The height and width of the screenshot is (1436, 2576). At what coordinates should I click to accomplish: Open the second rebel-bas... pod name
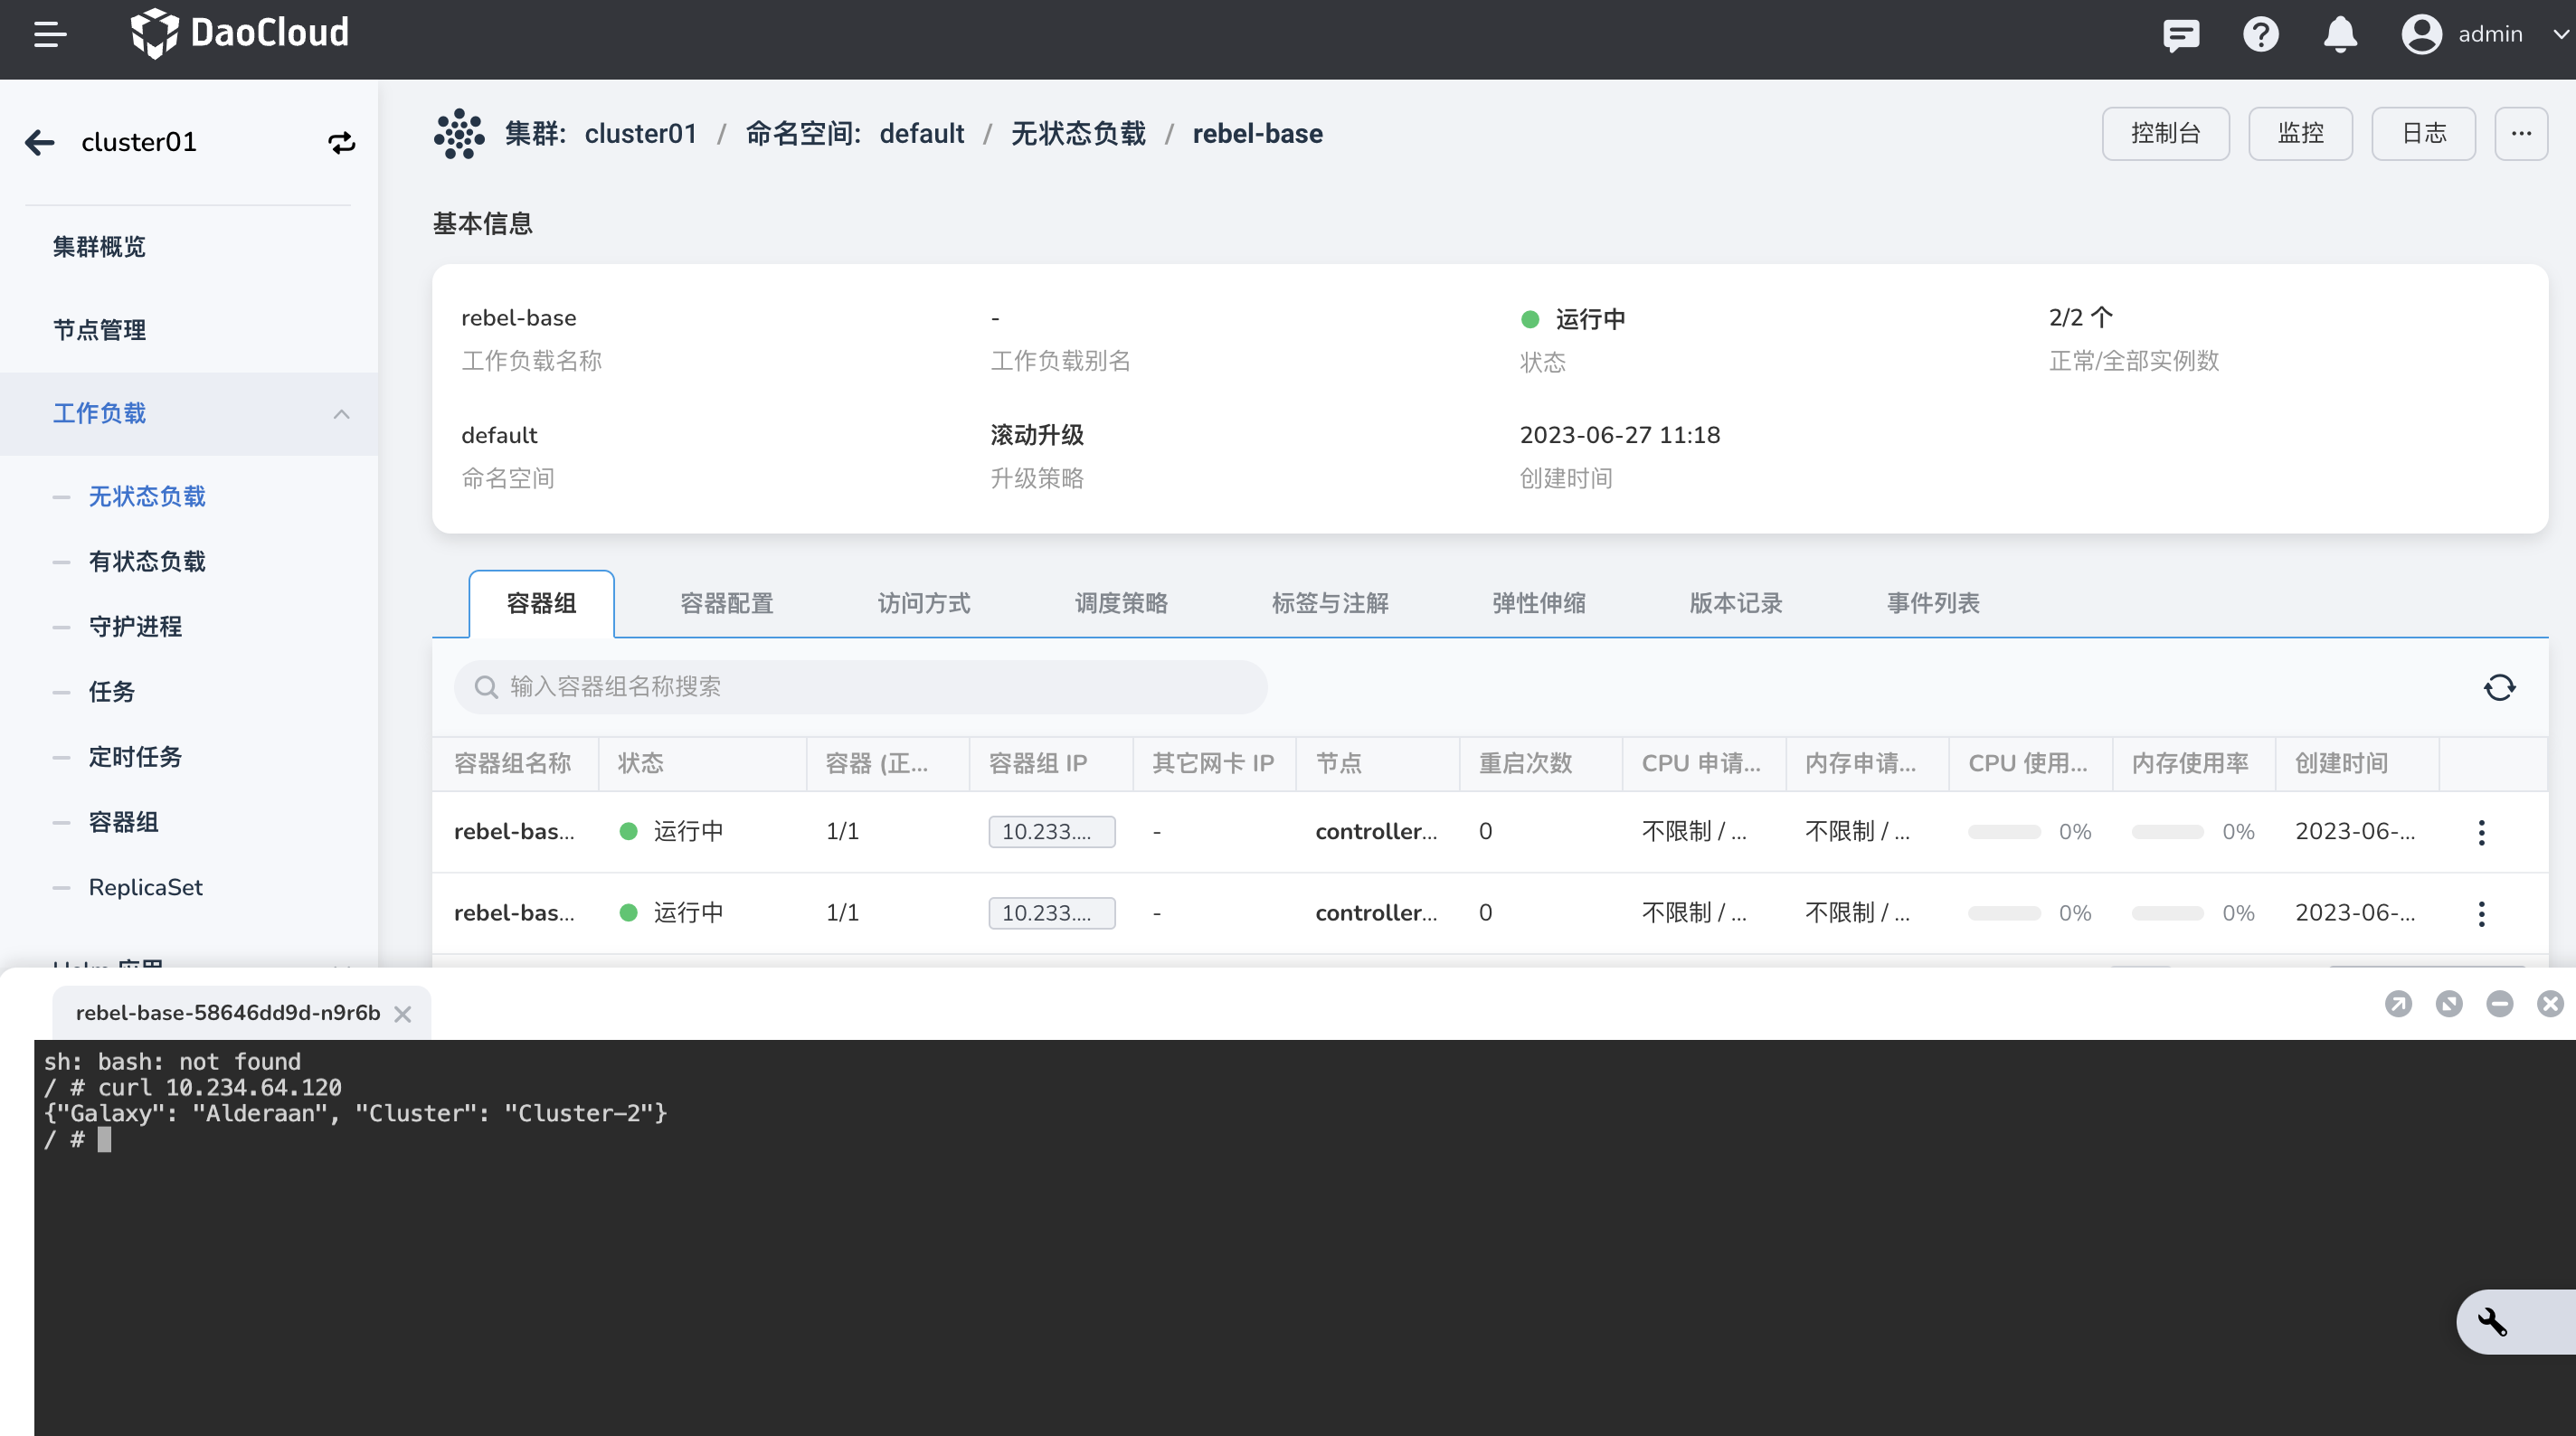click(x=514, y=912)
